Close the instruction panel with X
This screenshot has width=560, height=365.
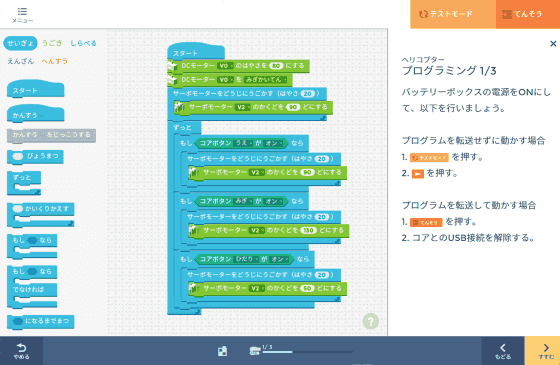[553, 44]
